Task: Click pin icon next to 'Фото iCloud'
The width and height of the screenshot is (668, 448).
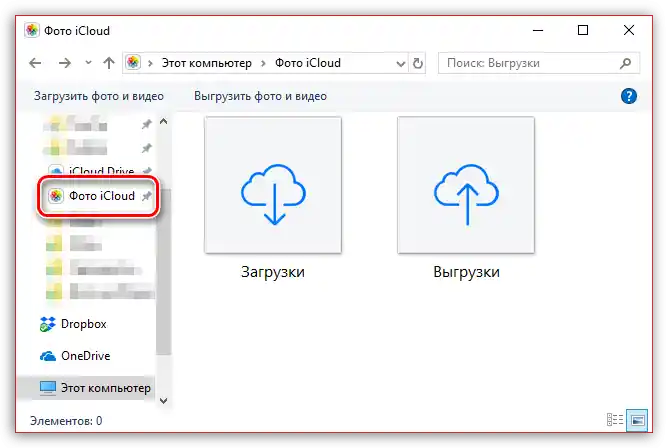Action: coord(147,196)
